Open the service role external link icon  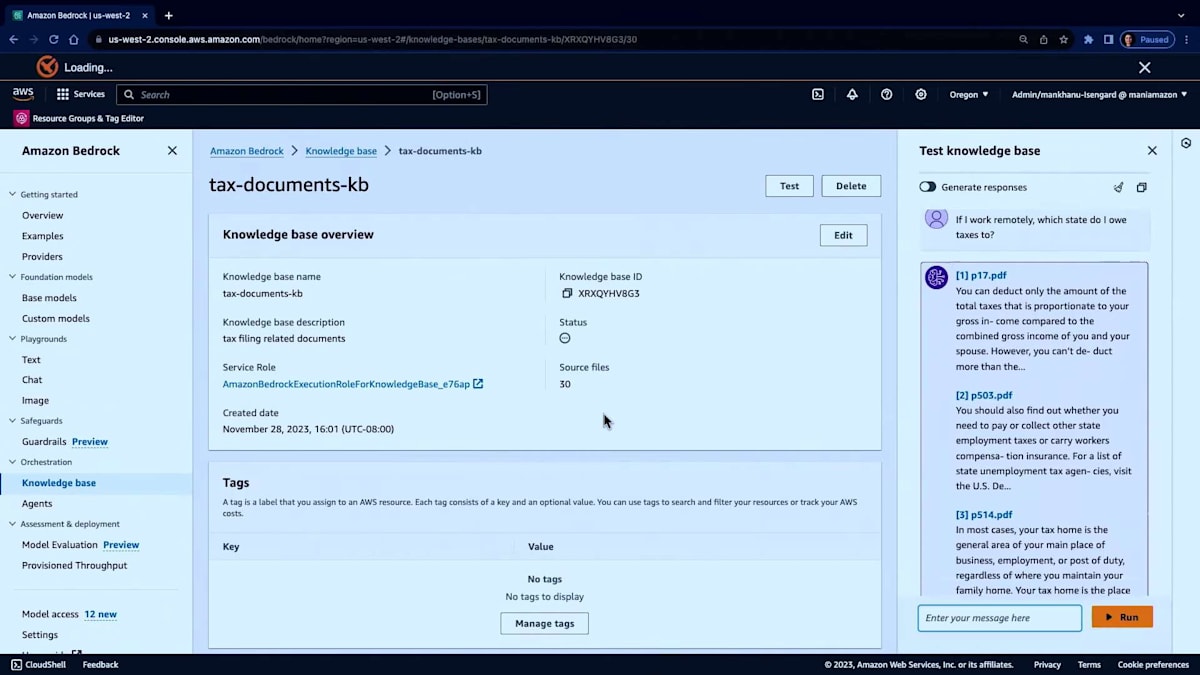click(x=478, y=384)
